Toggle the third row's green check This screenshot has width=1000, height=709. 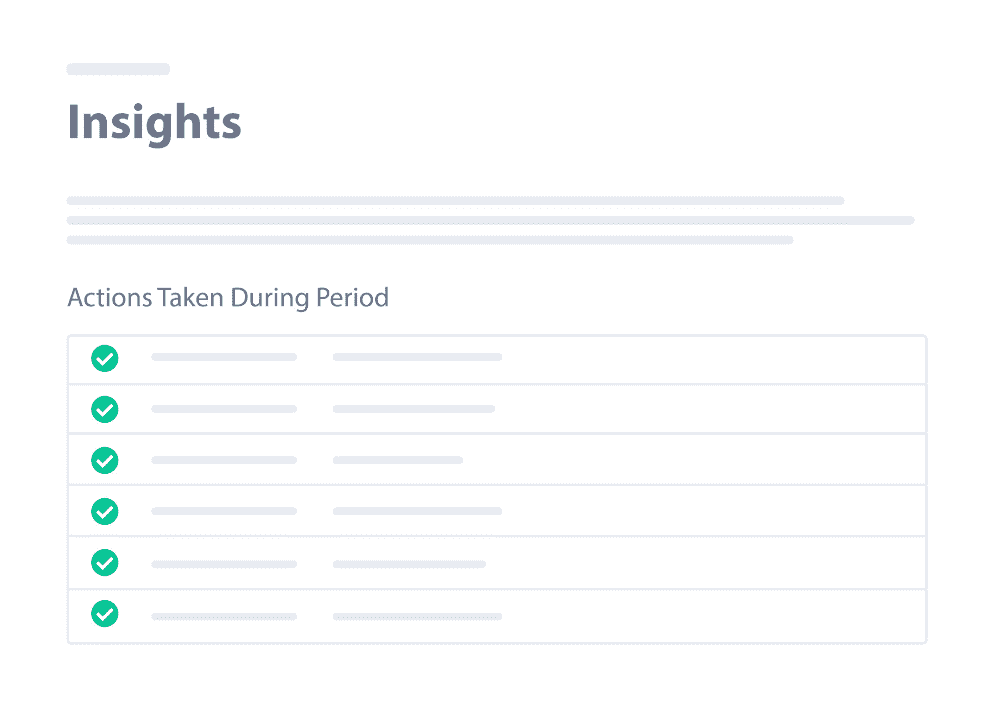(105, 460)
